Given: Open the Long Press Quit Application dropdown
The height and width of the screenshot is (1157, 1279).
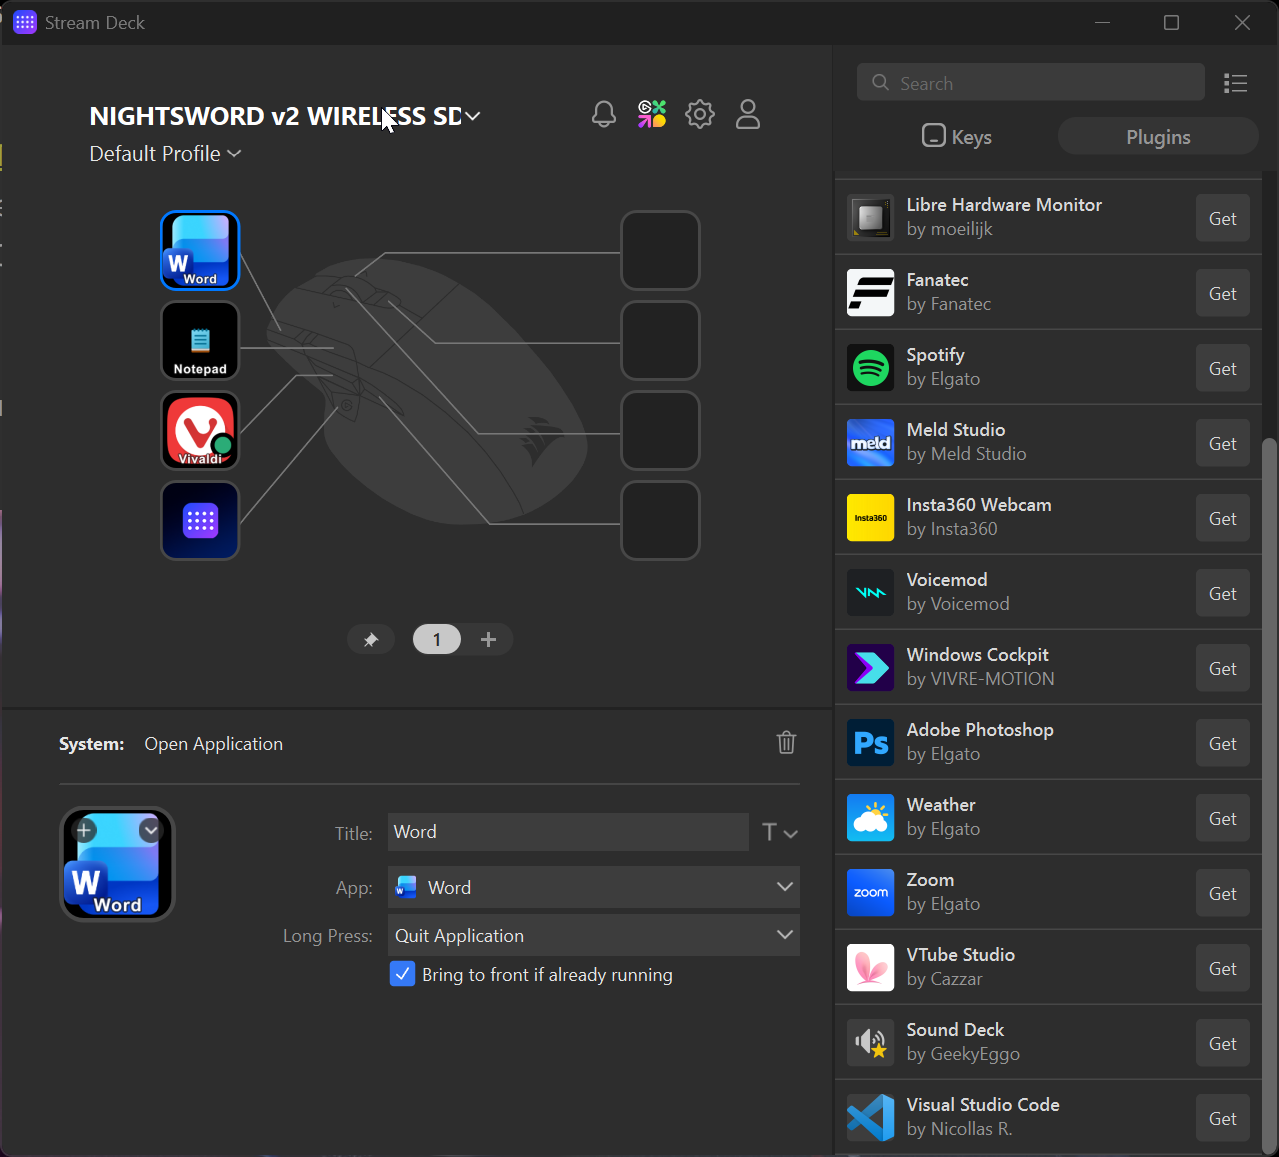Looking at the screenshot, I should pyautogui.click(x=594, y=935).
